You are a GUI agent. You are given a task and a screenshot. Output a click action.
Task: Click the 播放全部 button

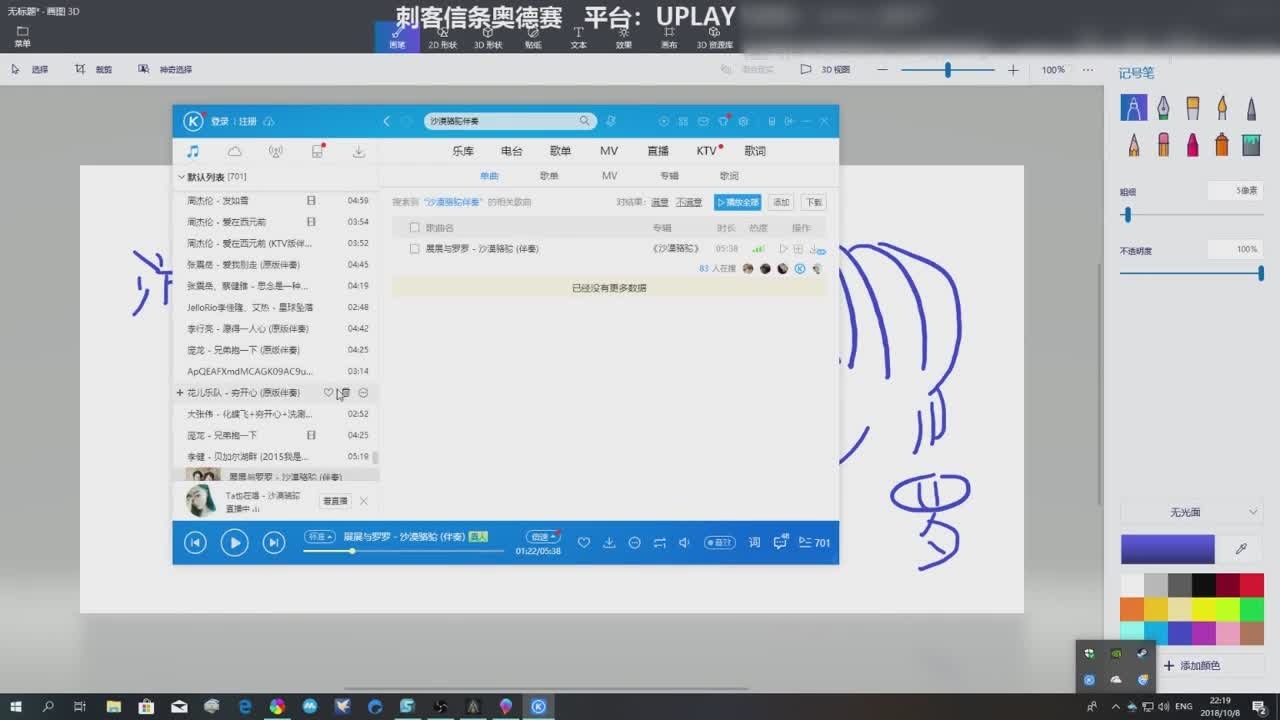click(x=738, y=202)
